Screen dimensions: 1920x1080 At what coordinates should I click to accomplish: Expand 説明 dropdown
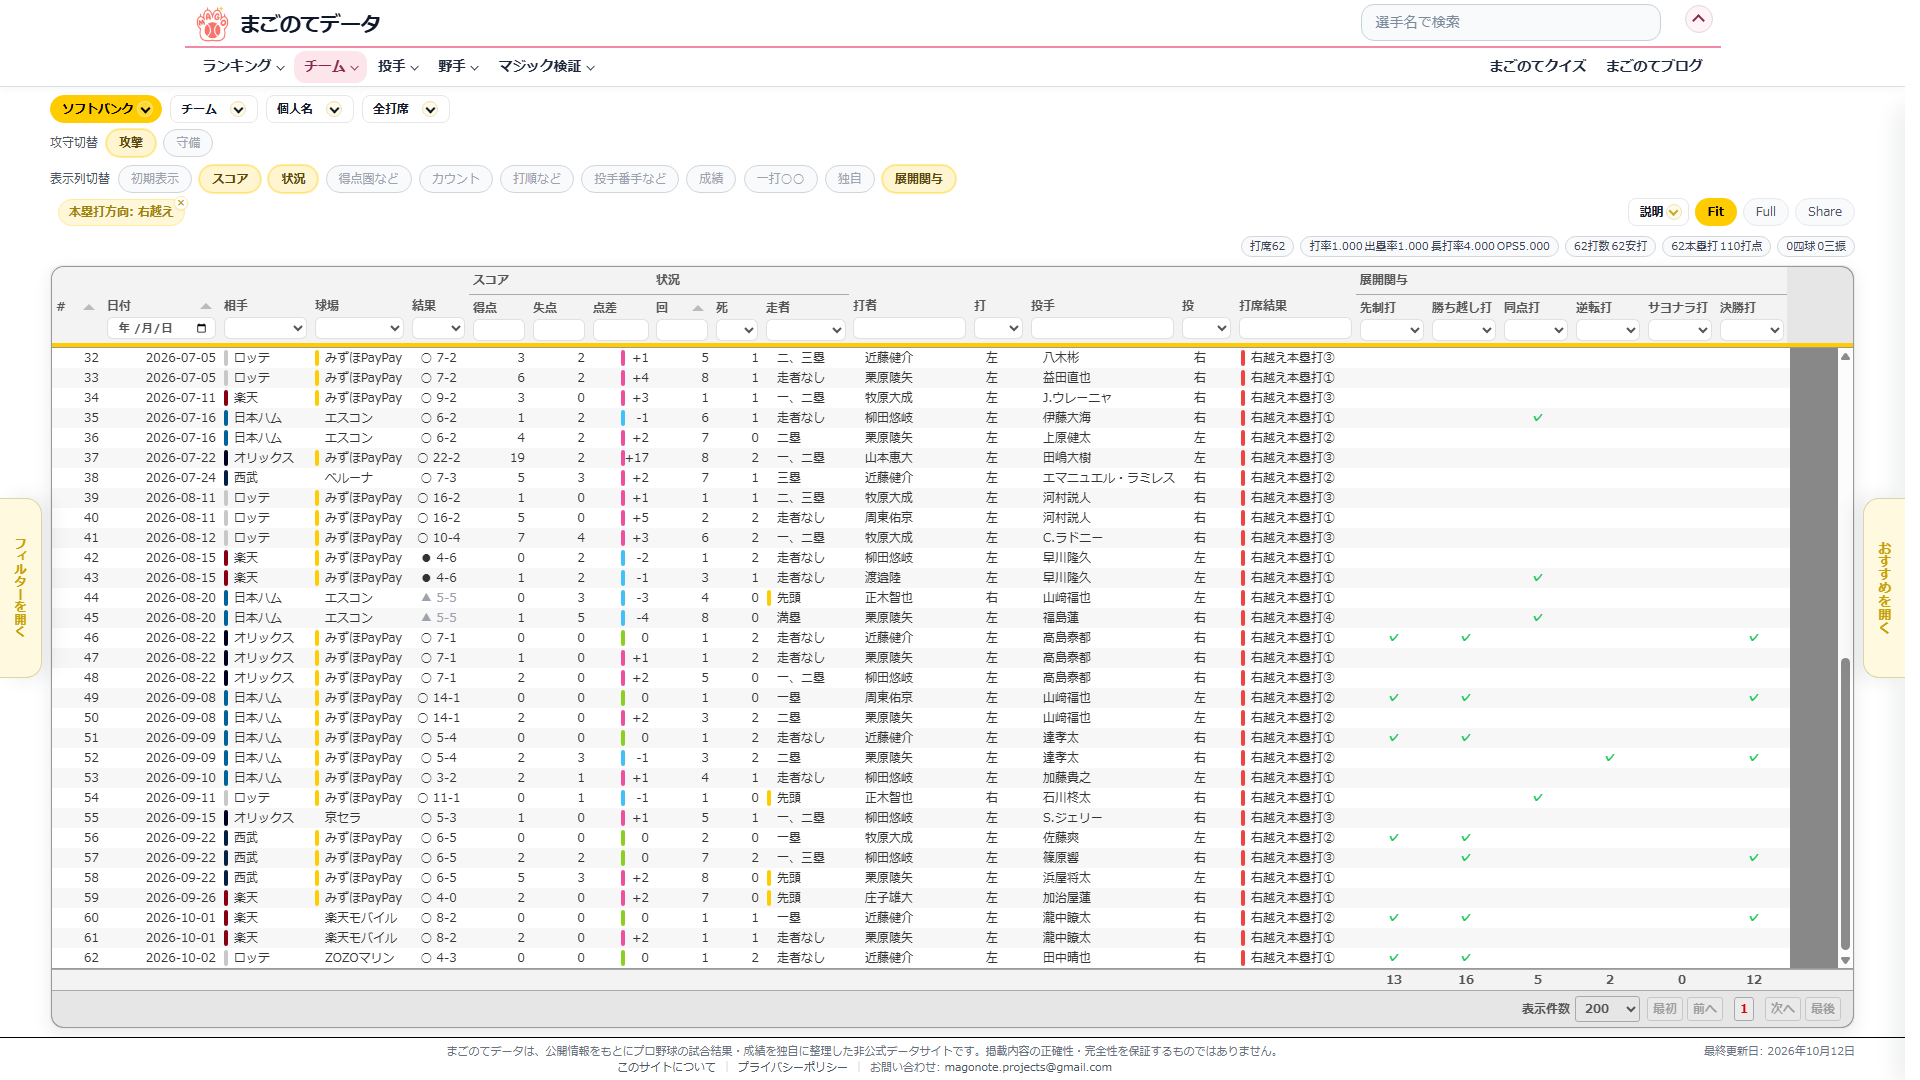tap(1659, 212)
